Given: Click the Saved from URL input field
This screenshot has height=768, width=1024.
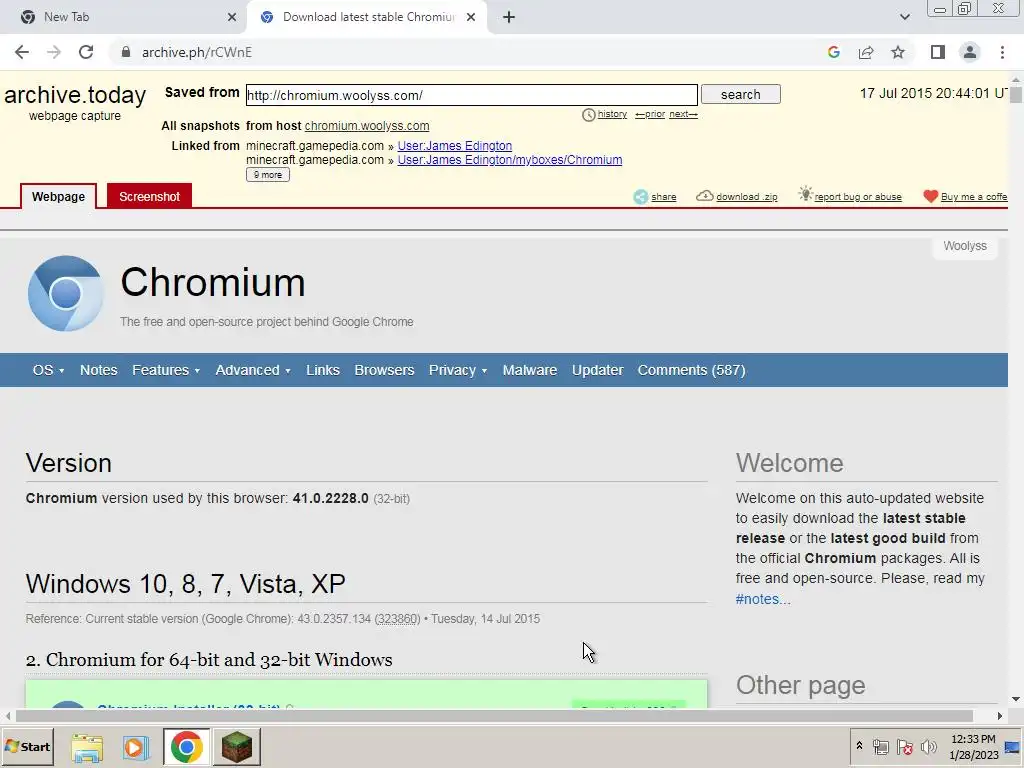Looking at the screenshot, I should (472, 95).
